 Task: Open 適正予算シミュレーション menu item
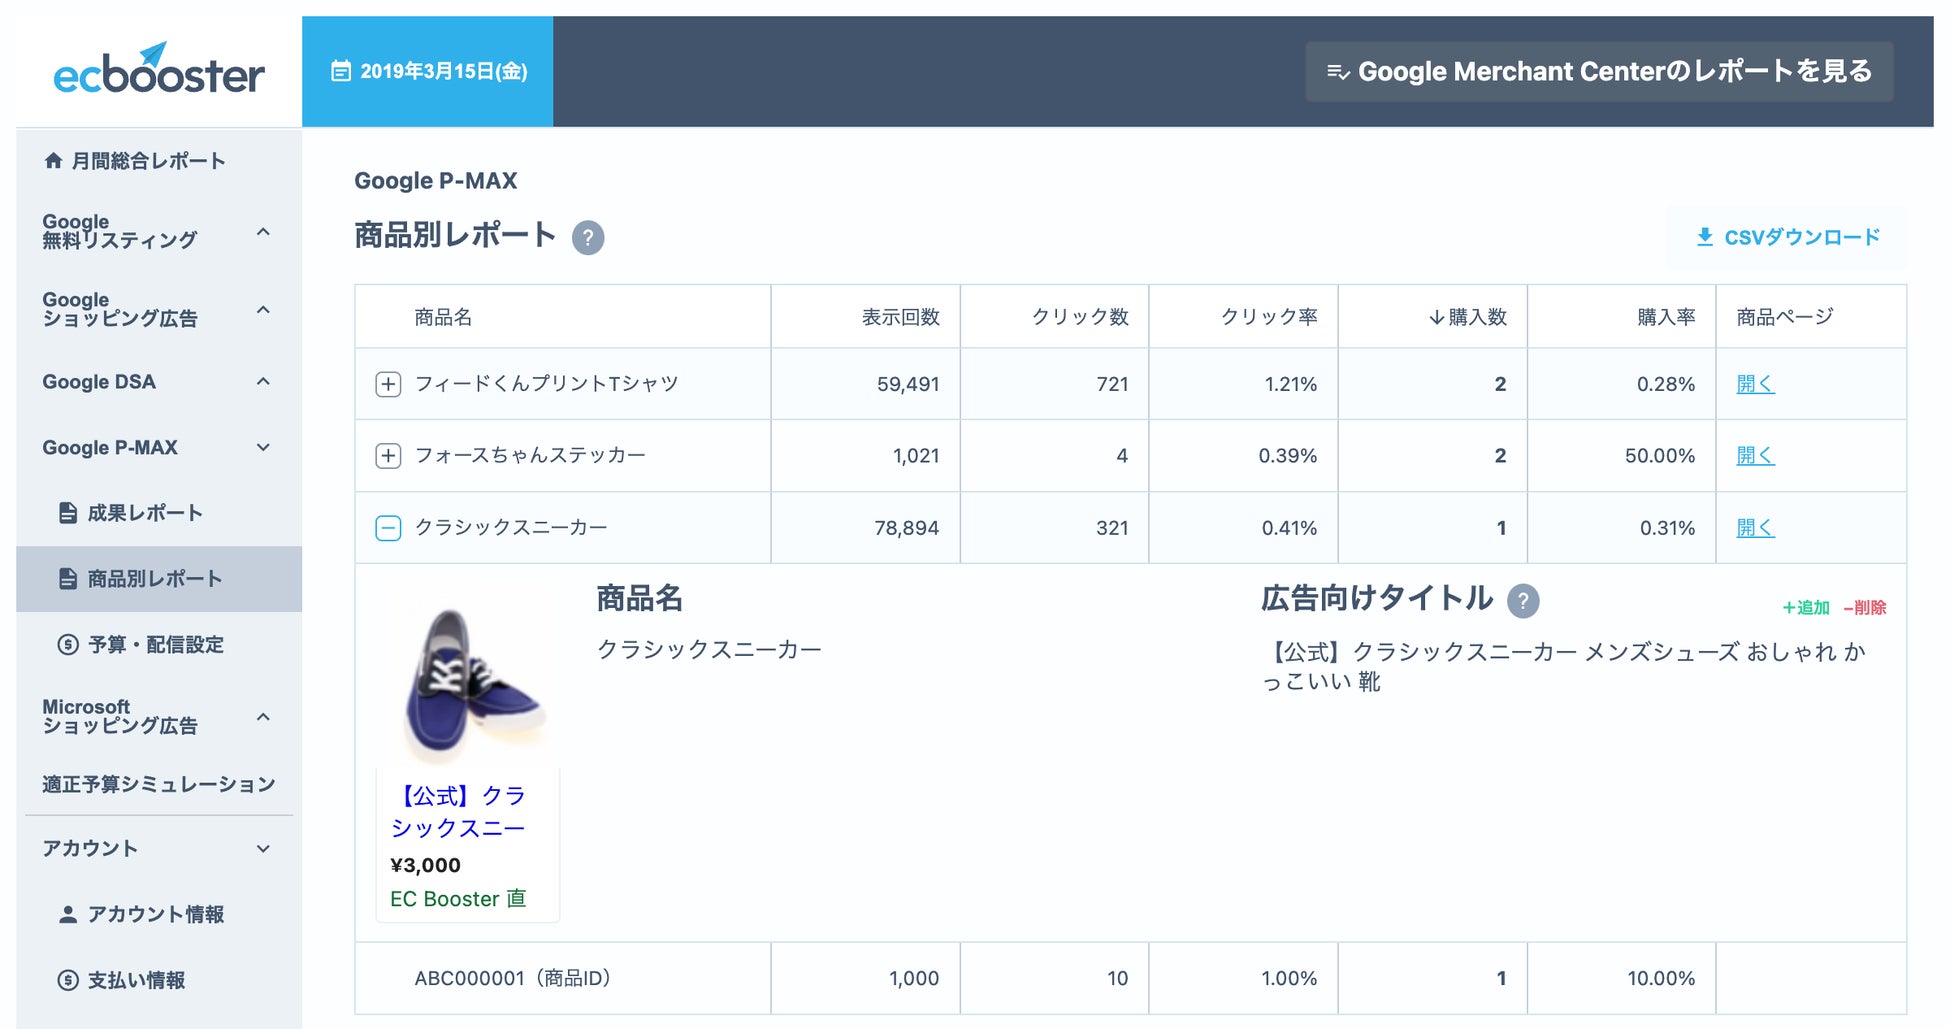coord(158,784)
